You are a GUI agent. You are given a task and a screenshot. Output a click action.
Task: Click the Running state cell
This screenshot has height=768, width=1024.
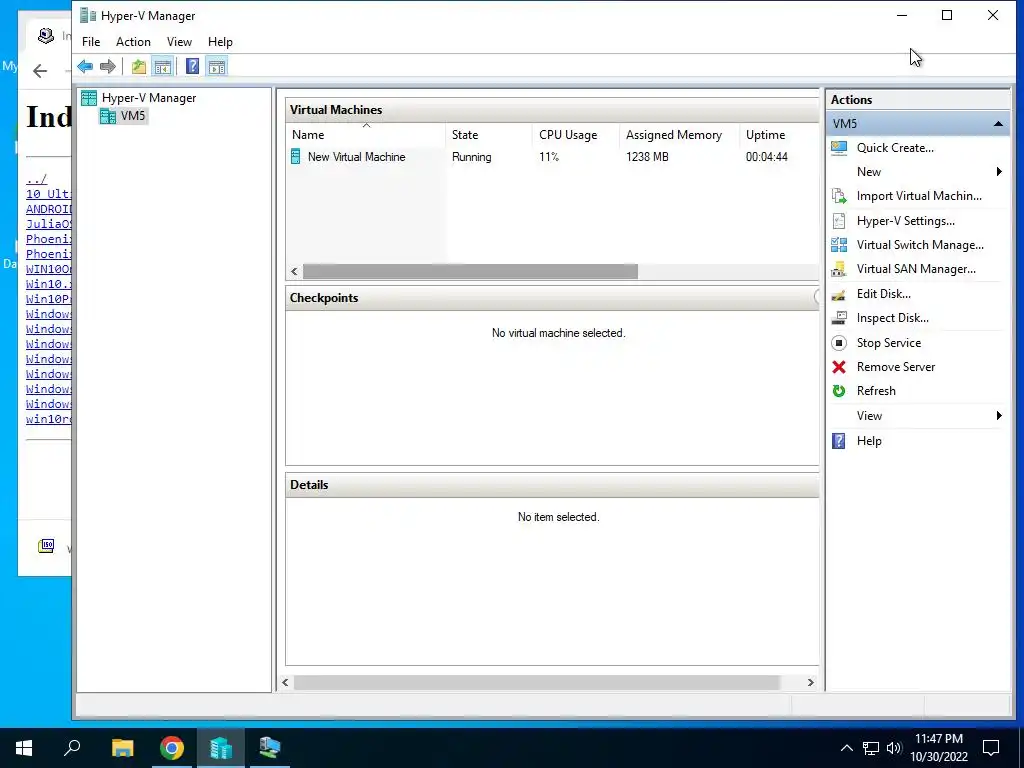coord(472,157)
